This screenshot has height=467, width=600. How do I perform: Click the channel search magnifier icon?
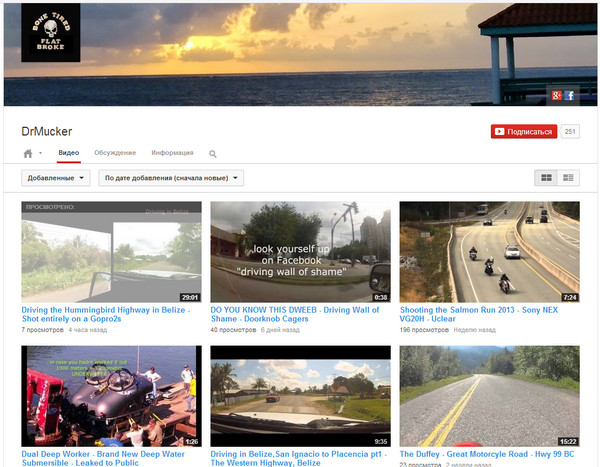[213, 154]
